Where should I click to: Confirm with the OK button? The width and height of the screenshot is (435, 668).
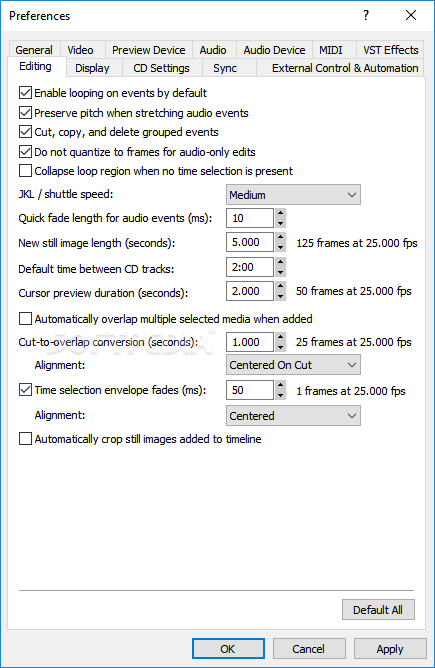[228, 649]
